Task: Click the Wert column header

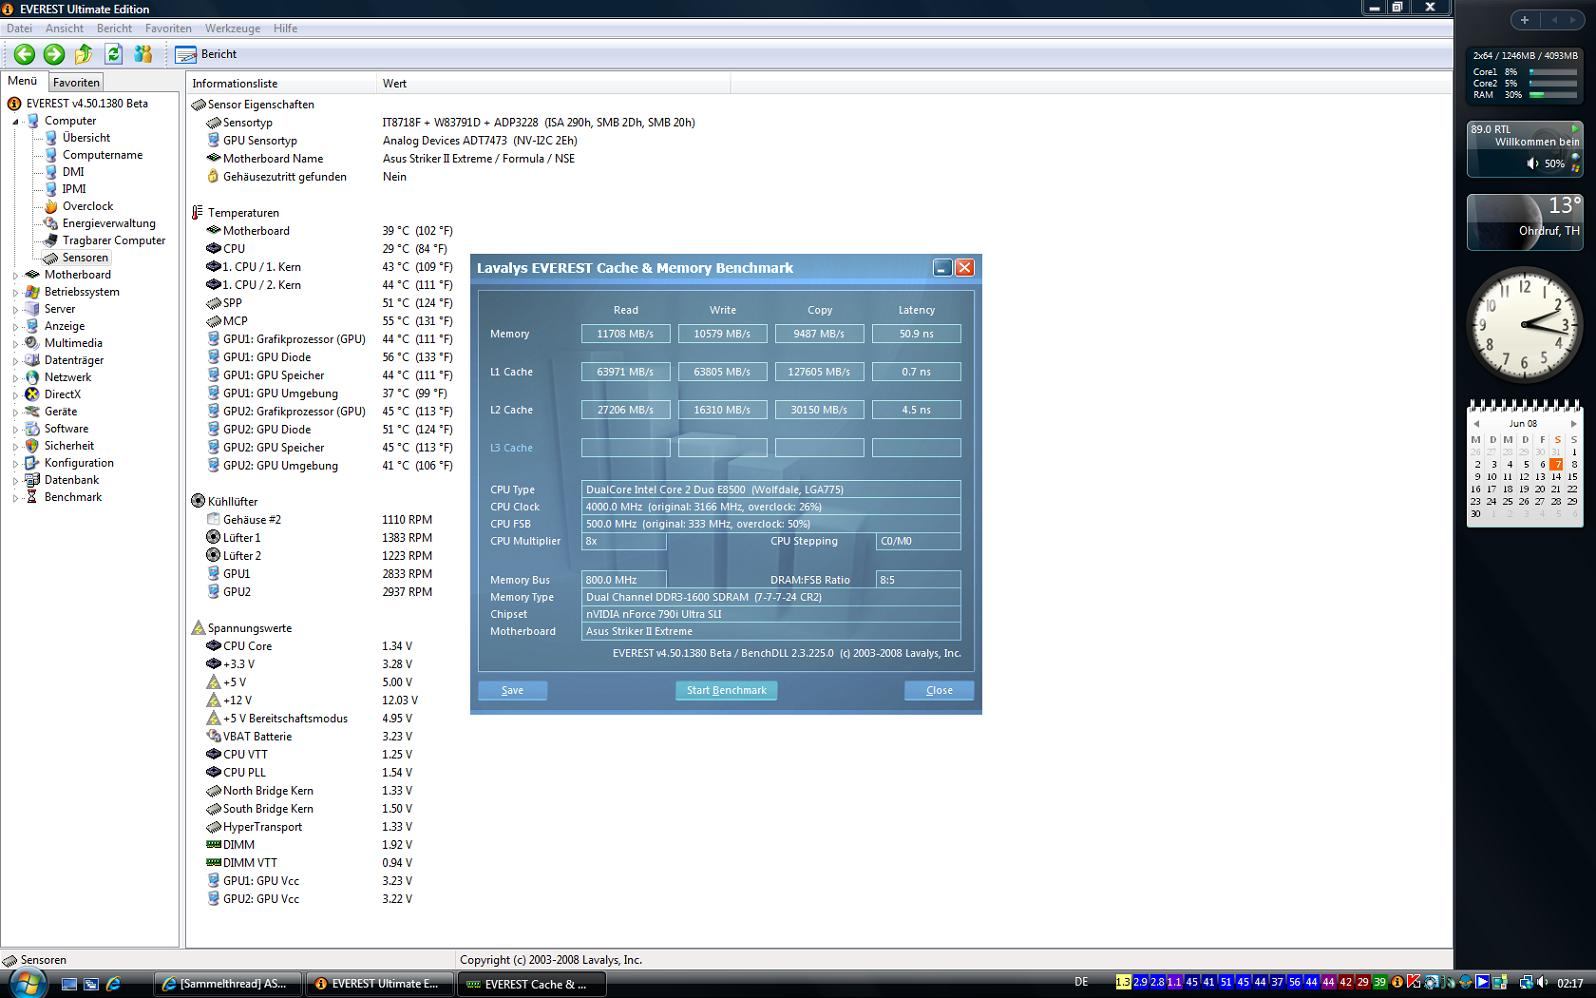Action: [x=553, y=84]
